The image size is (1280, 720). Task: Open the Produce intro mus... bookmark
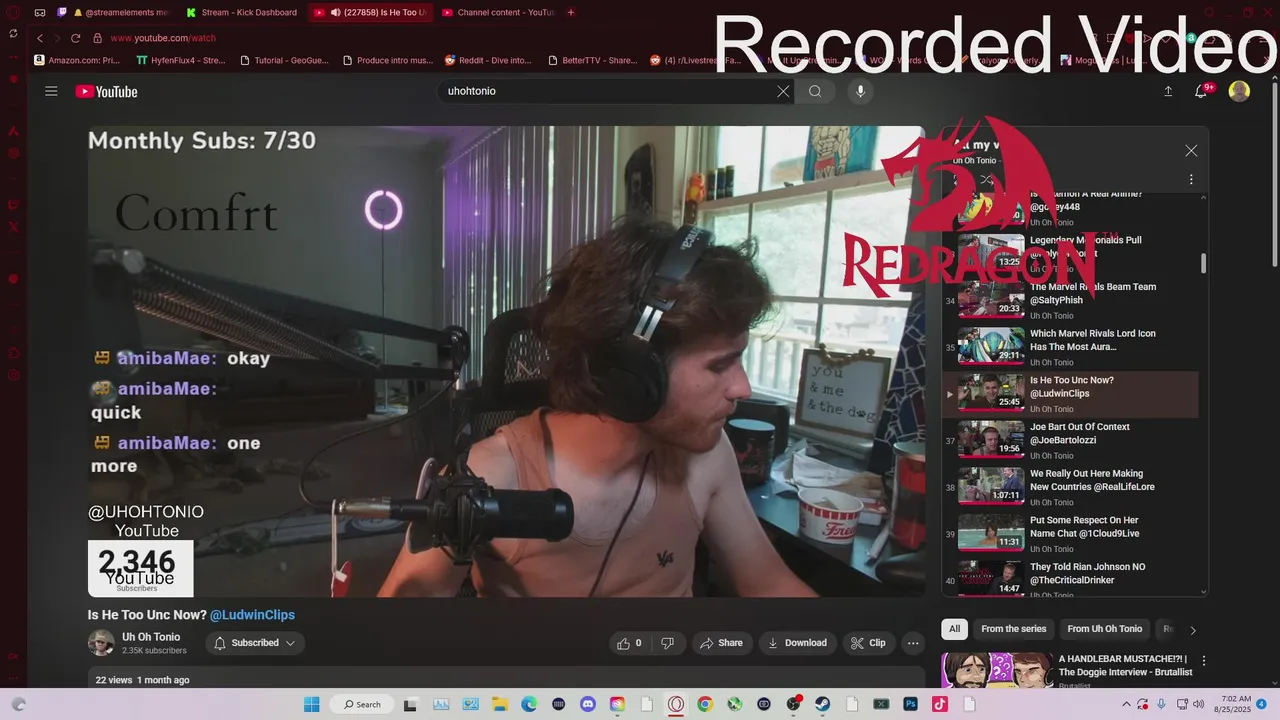pos(389,60)
